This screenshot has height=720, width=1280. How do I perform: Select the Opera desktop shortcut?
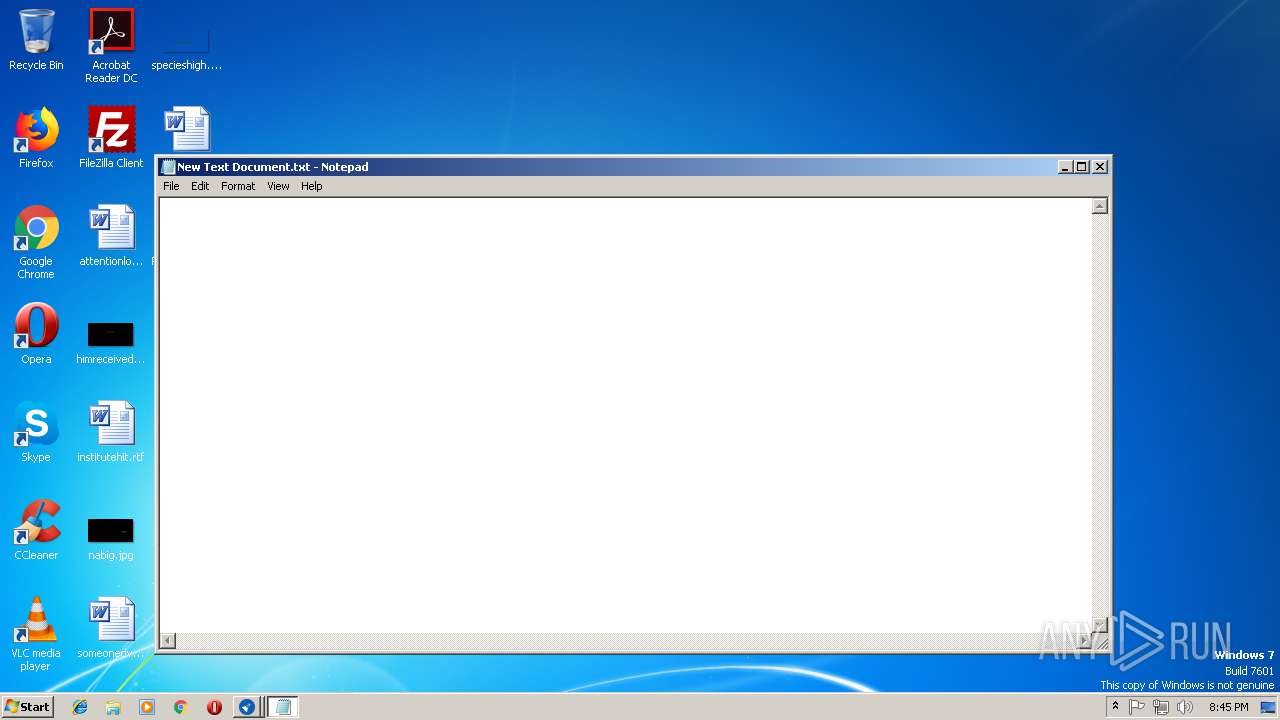tap(36, 334)
